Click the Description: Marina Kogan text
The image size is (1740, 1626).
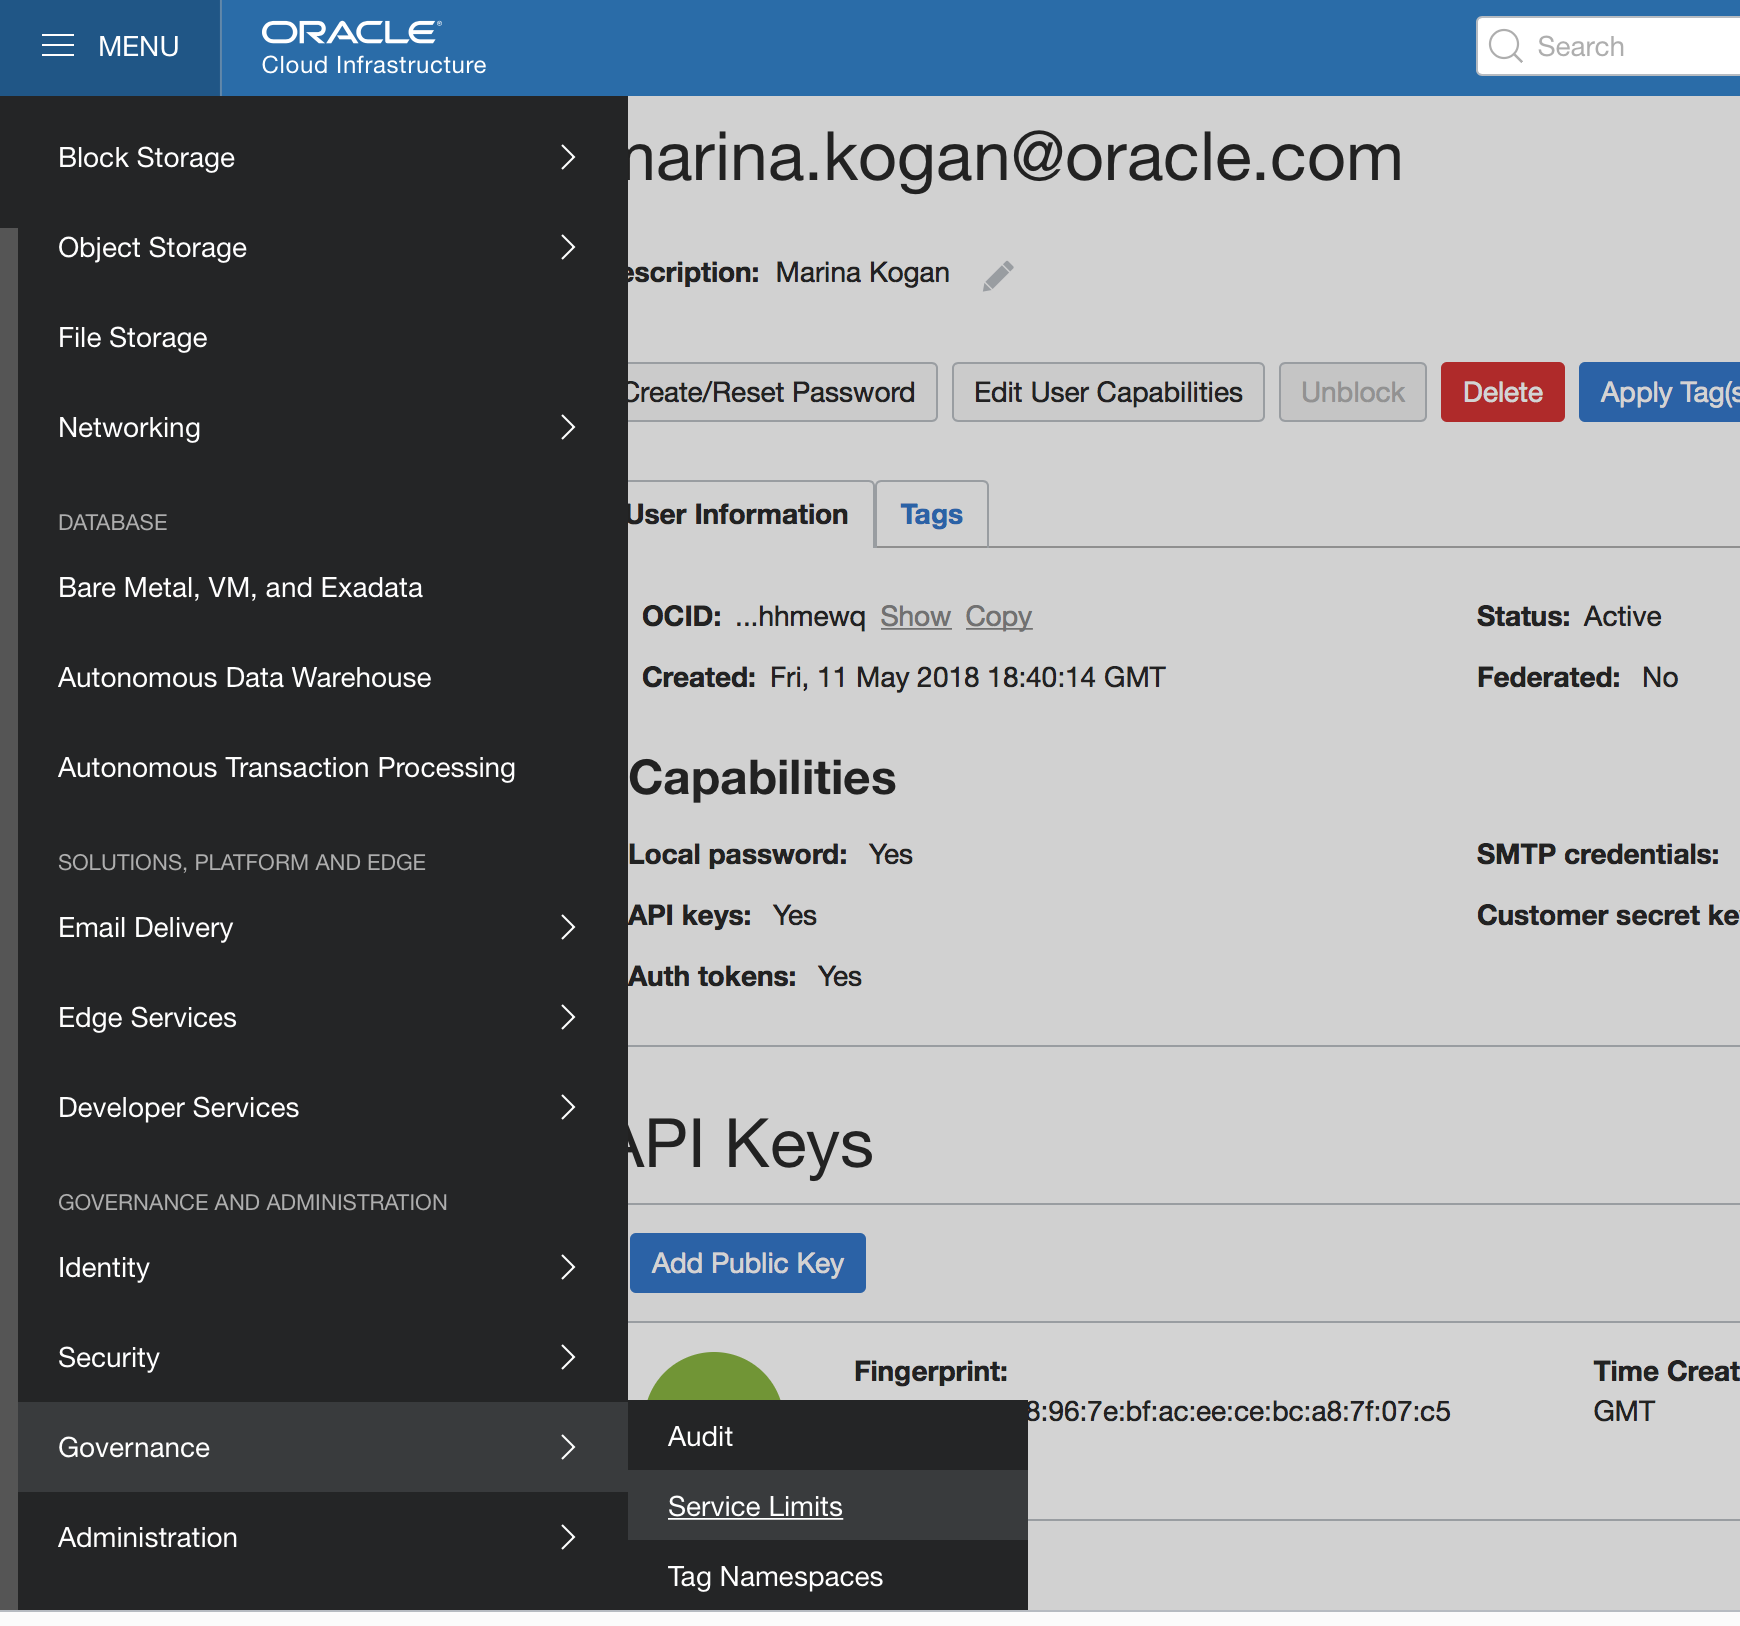(x=789, y=272)
